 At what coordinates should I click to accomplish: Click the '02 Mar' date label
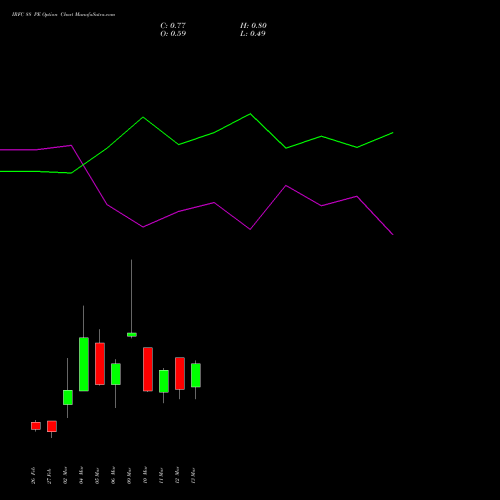pyautogui.click(x=65, y=475)
